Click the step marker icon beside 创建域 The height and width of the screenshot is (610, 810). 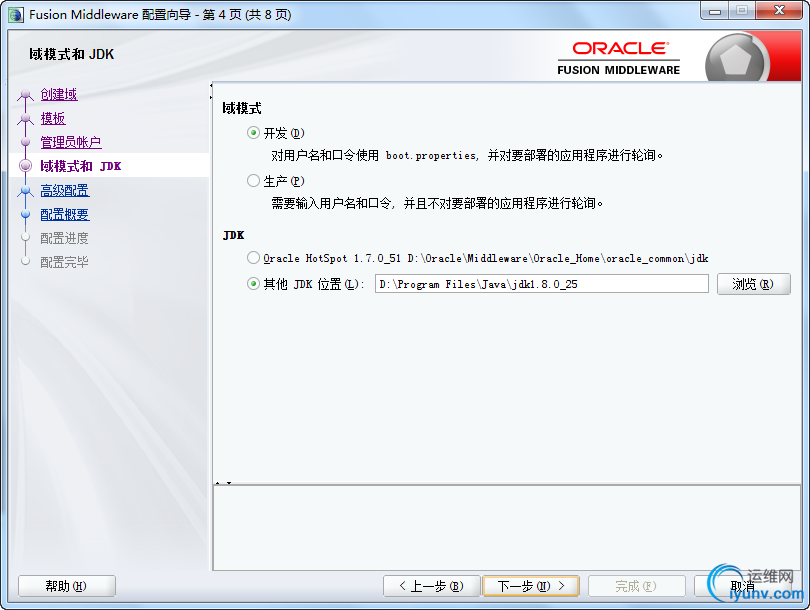click(25, 95)
